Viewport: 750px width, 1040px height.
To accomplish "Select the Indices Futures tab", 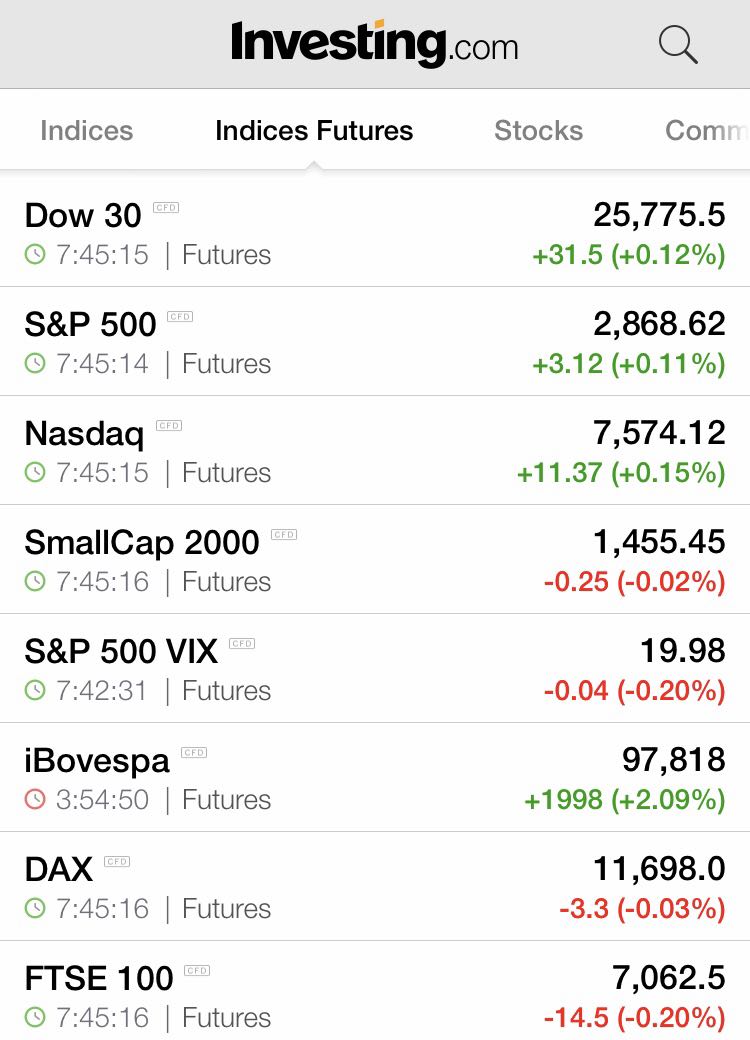I will point(314,131).
